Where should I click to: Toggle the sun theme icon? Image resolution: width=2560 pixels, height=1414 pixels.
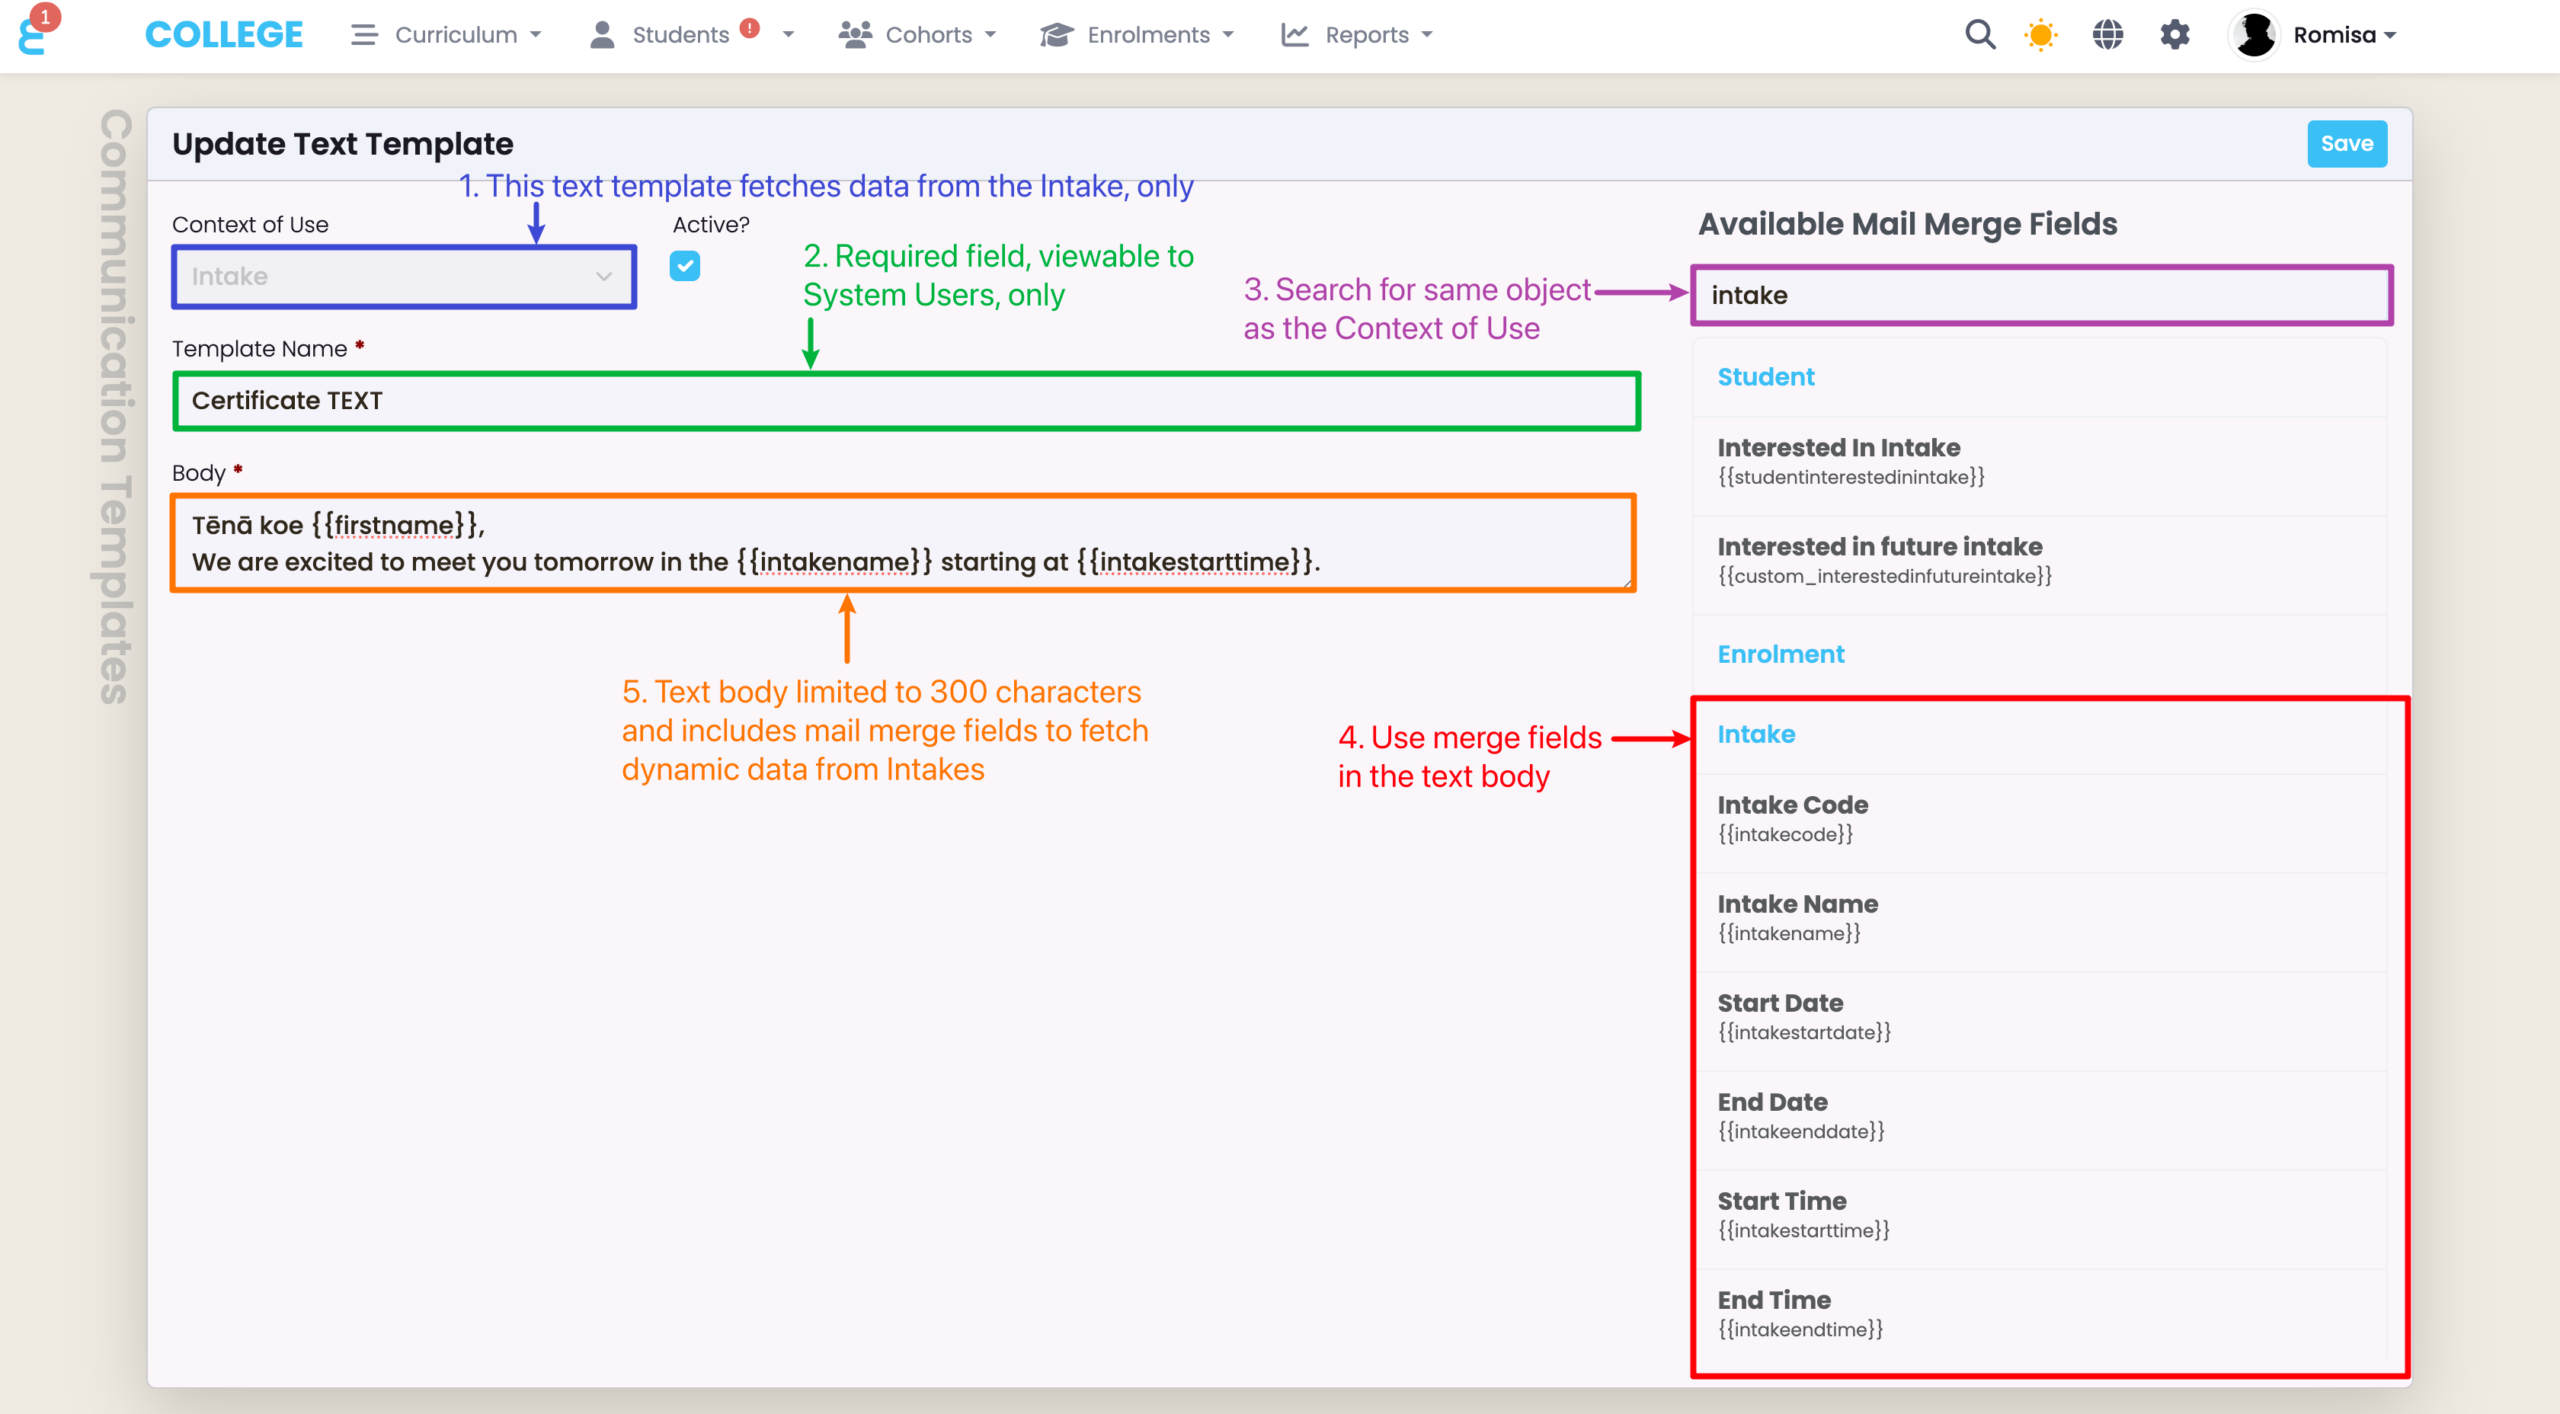click(2040, 35)
